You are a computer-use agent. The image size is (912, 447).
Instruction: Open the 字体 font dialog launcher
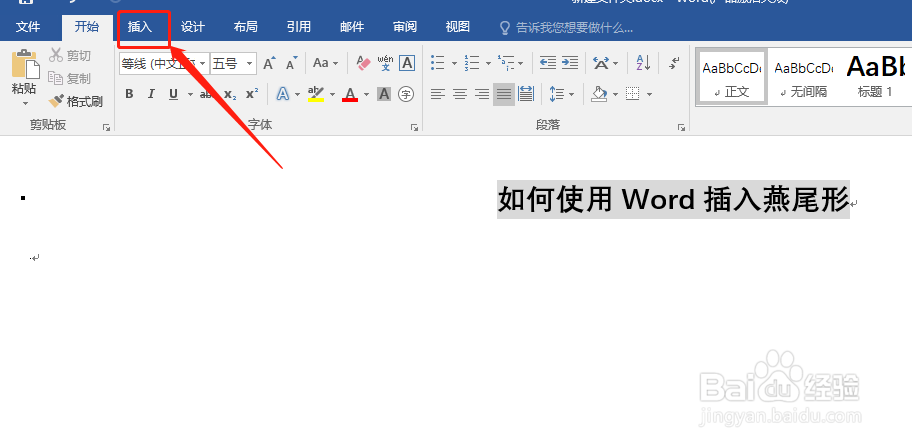pos(414,127)
